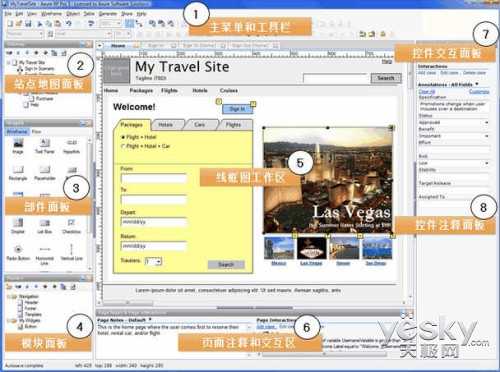The image size is (500, 372).
Task: Click the Clear All link in Annotations
Action: point(427,91)
